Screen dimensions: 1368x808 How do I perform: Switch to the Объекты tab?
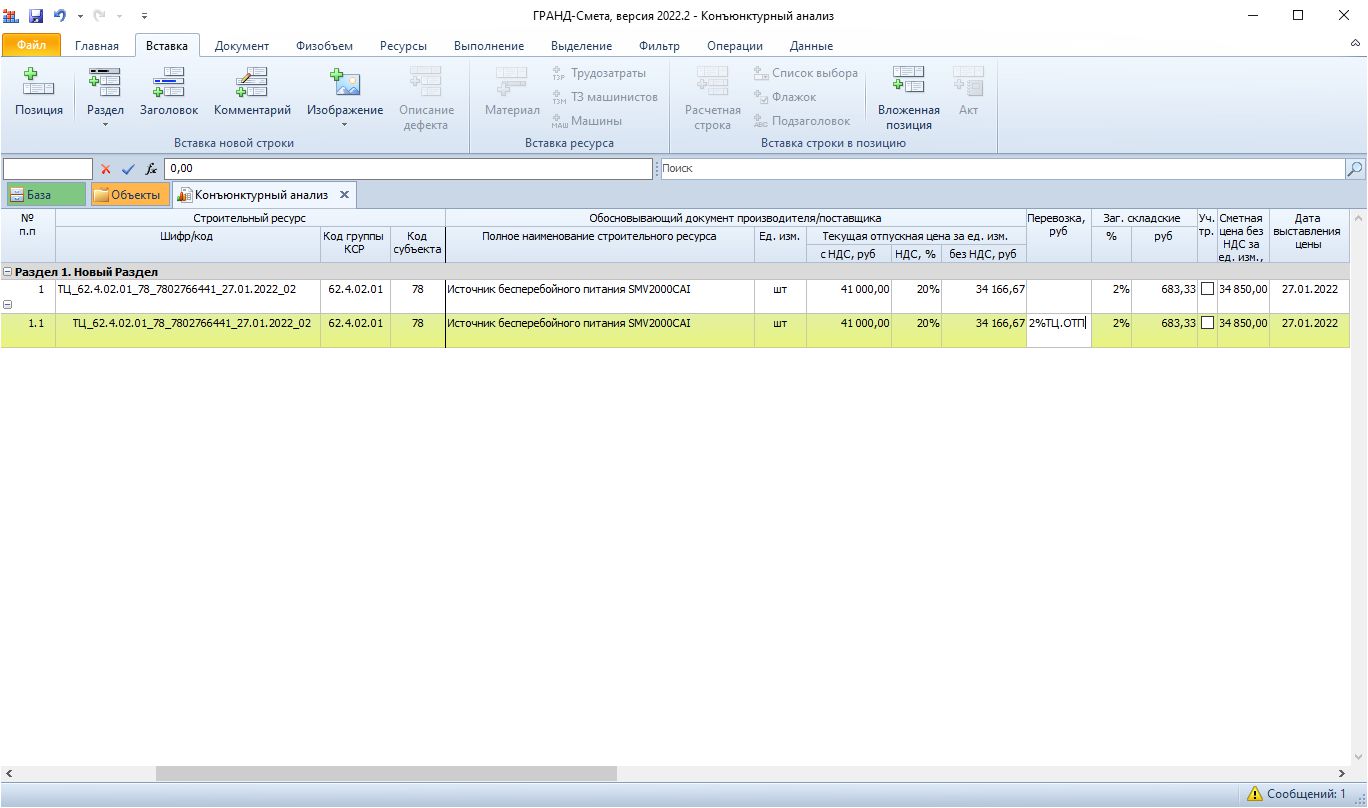[128, 195]
